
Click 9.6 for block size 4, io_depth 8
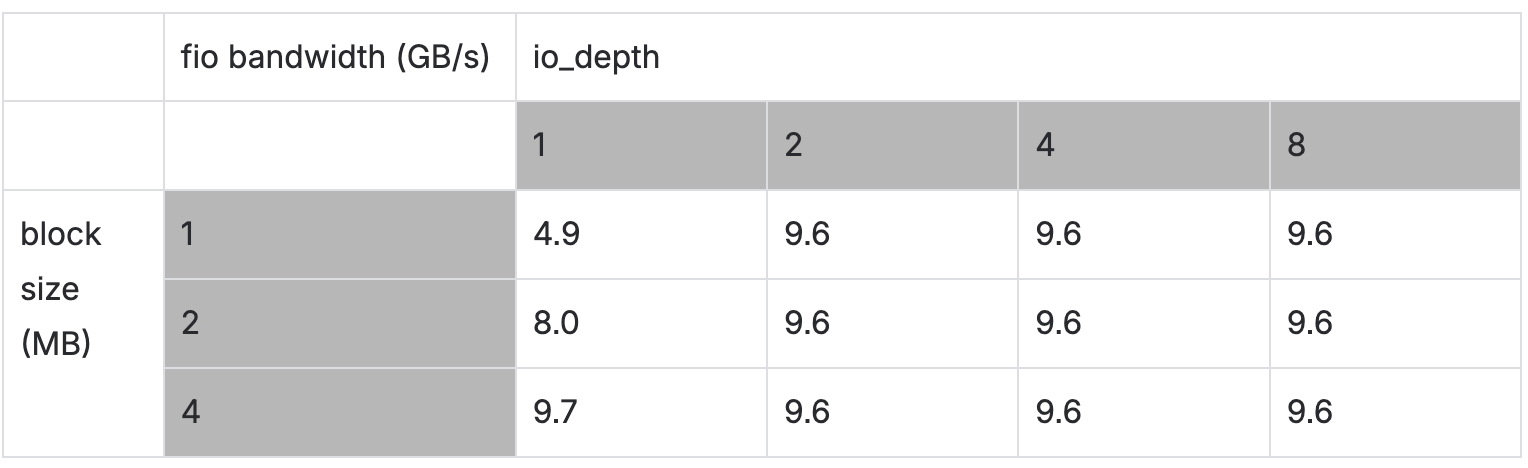1395,412
